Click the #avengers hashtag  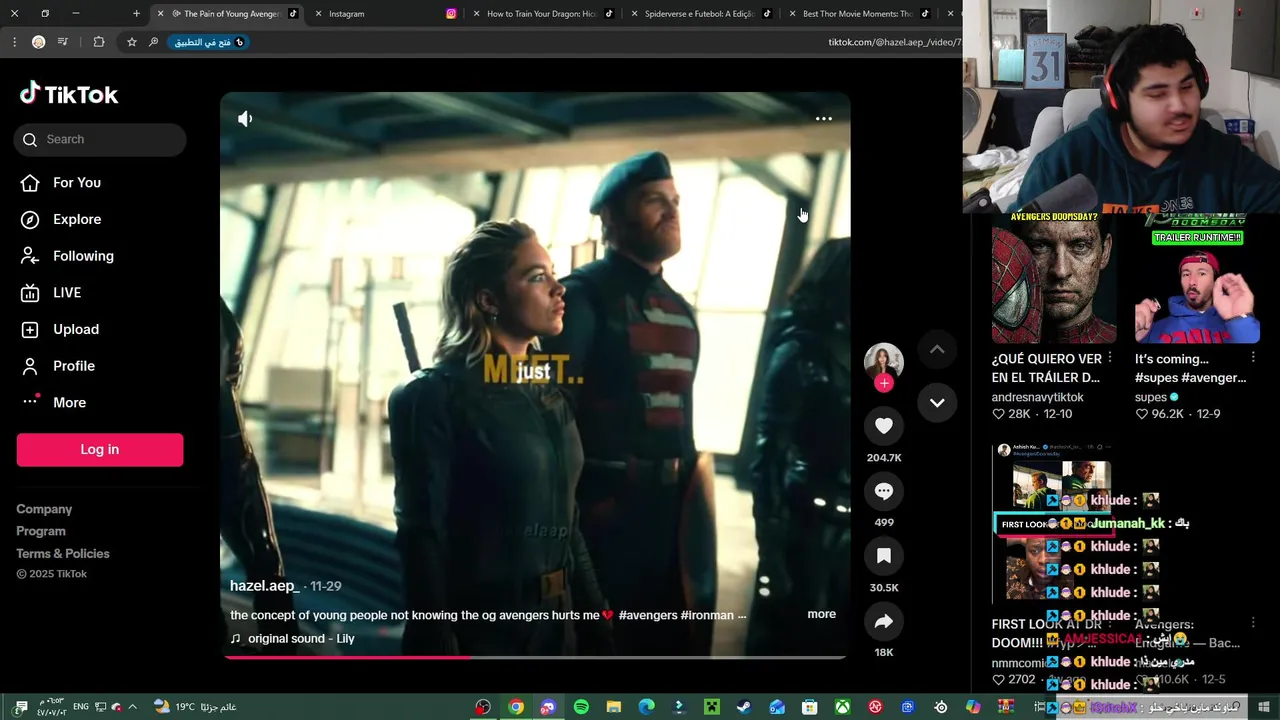[647, 615]
